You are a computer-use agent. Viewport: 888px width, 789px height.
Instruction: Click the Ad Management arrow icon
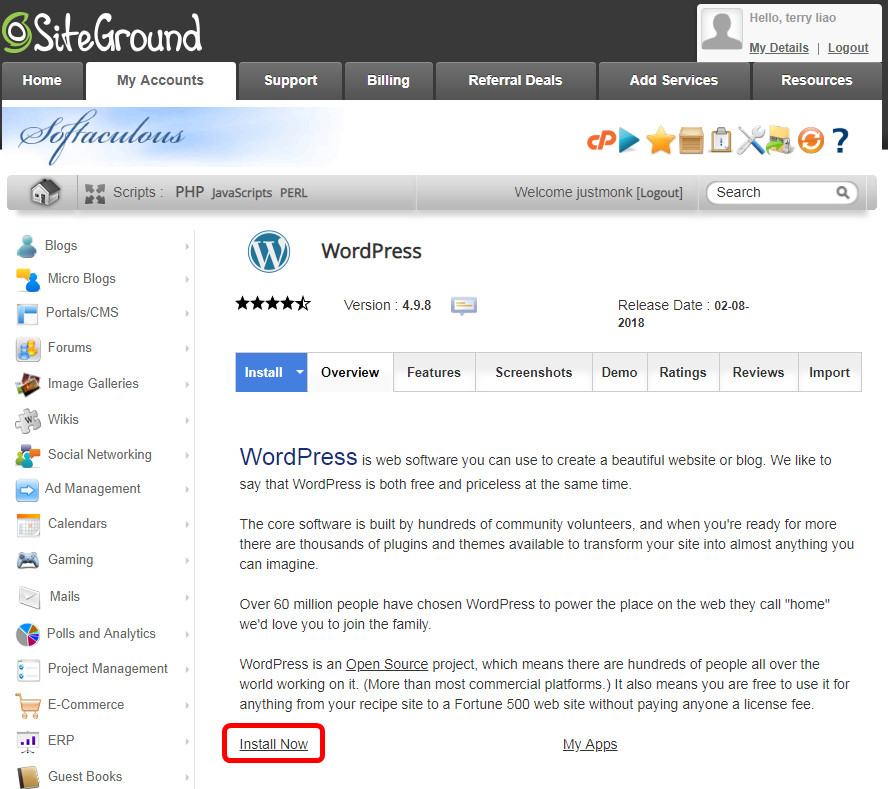click(27, 489)
